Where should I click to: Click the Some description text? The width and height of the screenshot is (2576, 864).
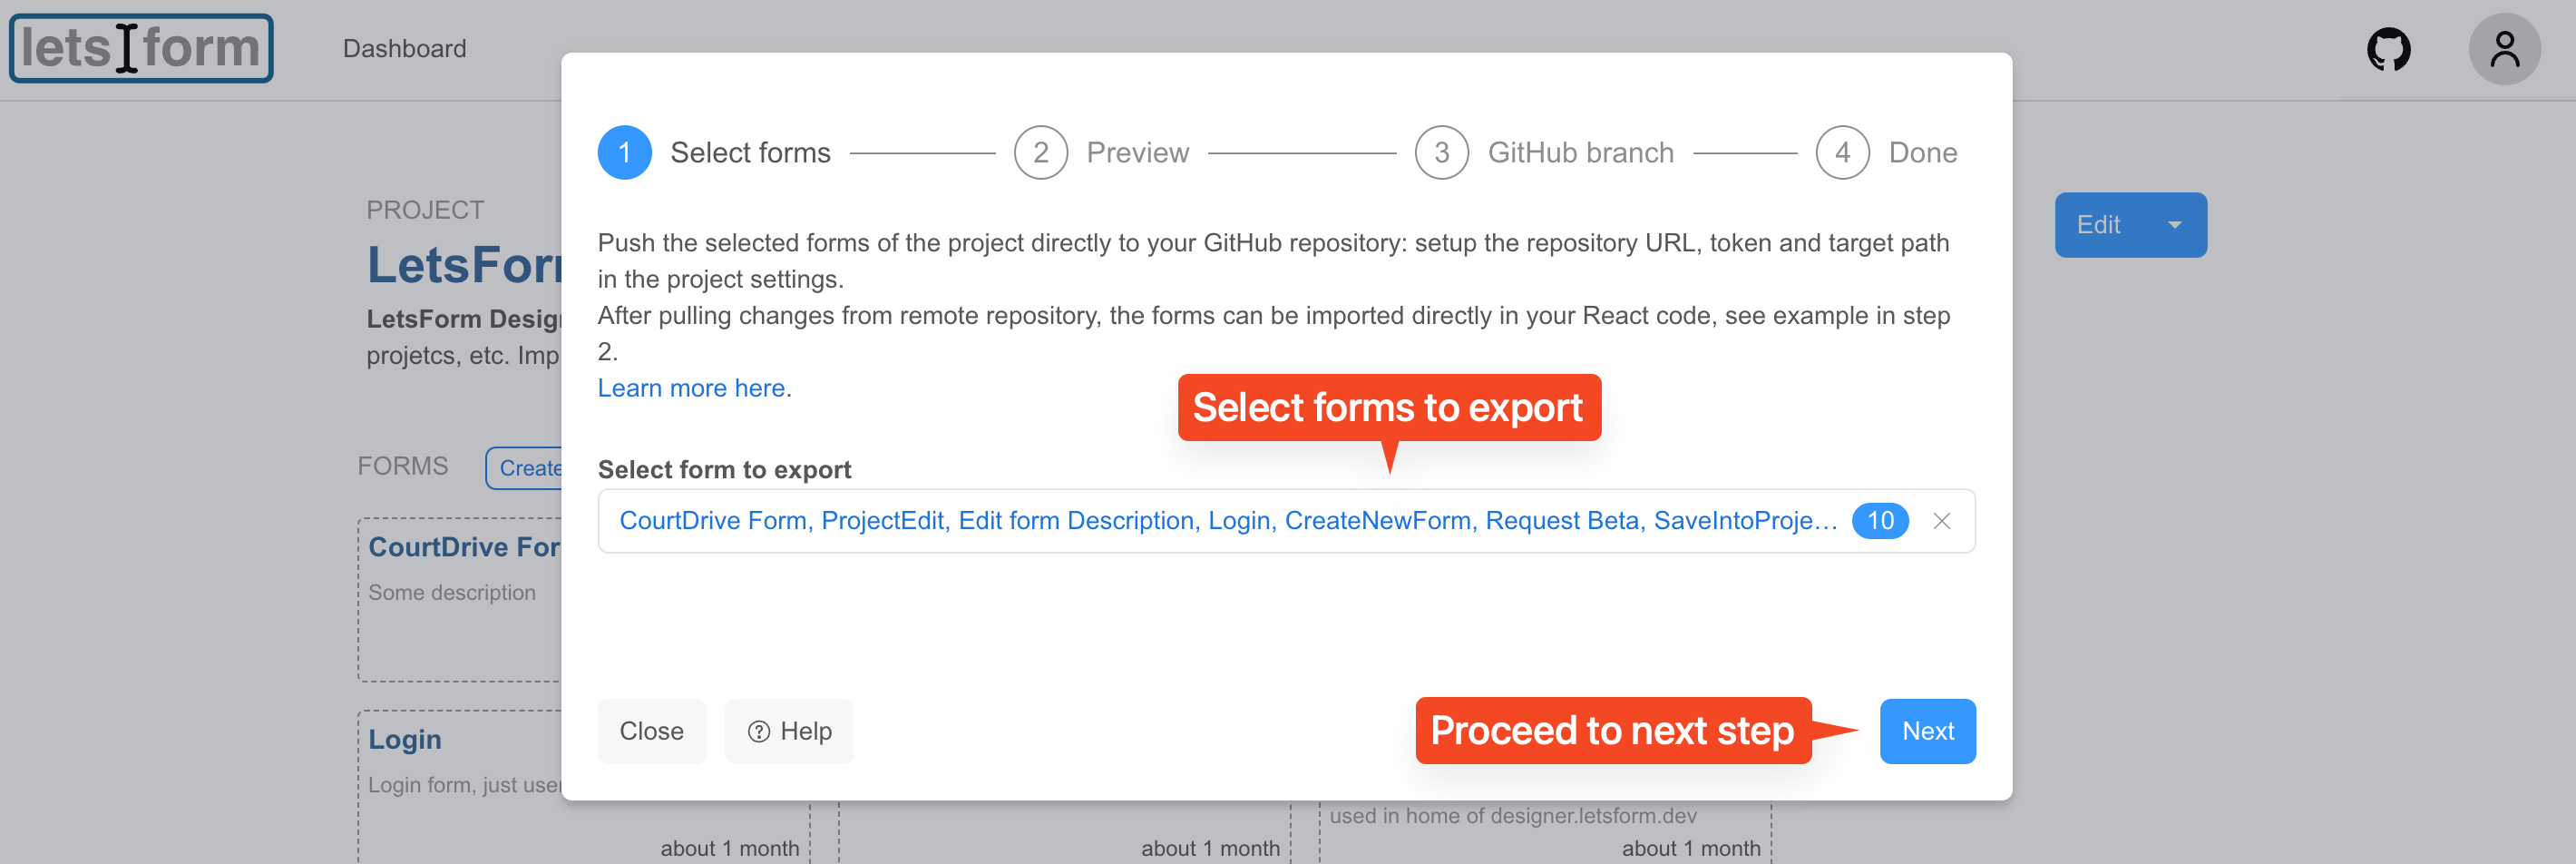coord(452,592)
